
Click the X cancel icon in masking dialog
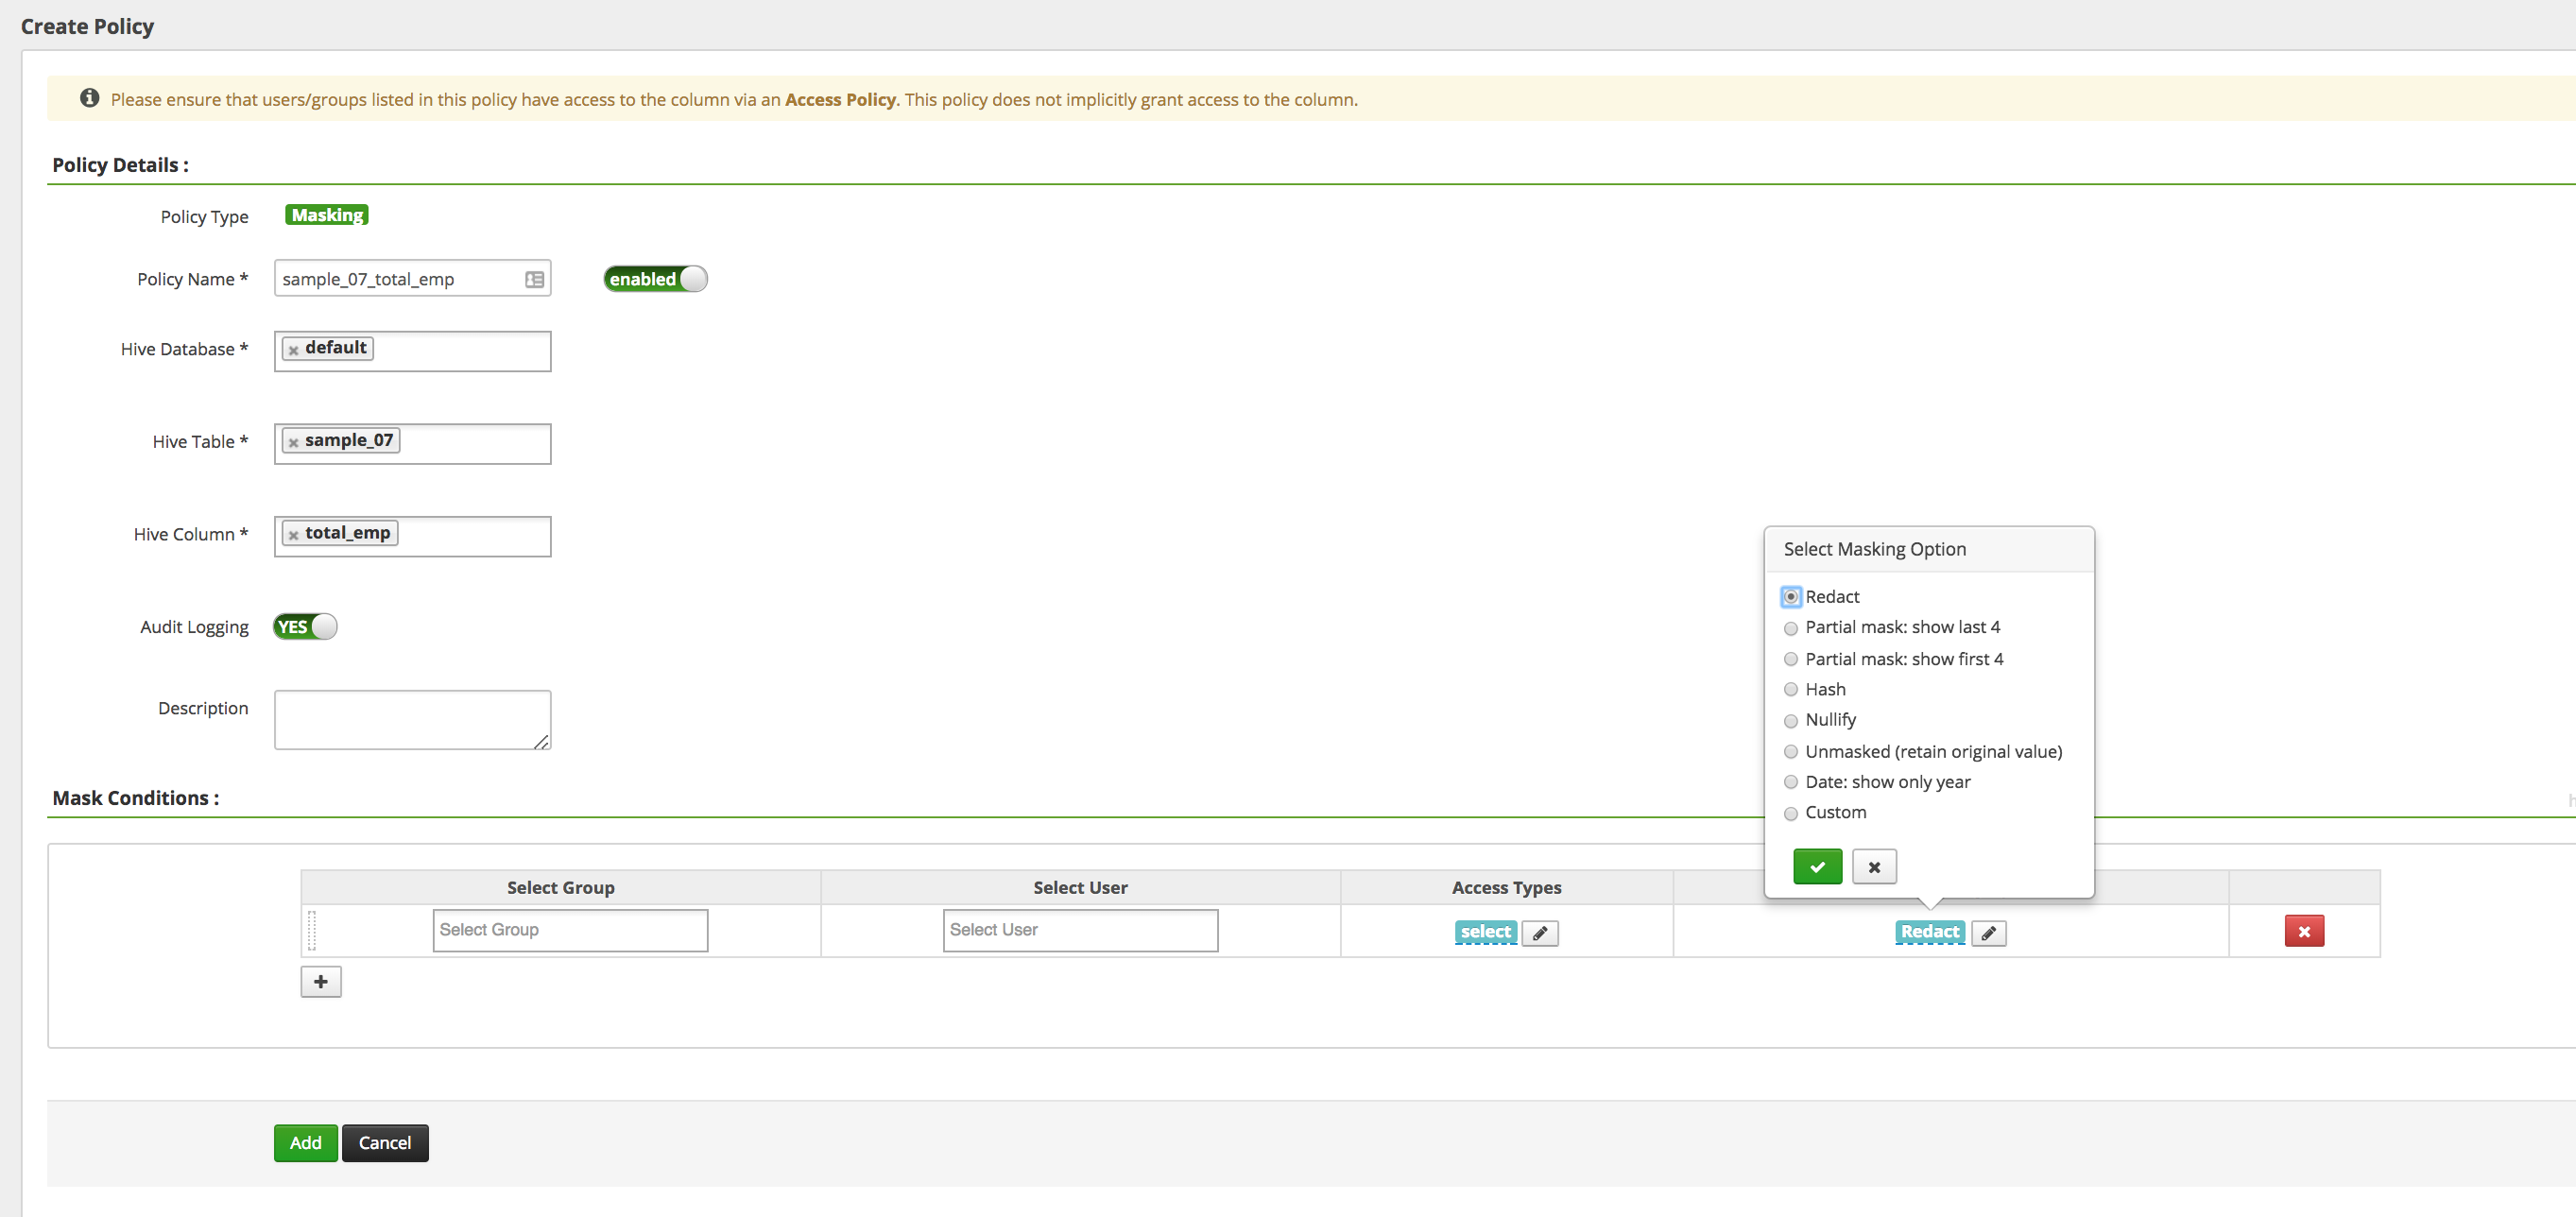coord(1873,866)
